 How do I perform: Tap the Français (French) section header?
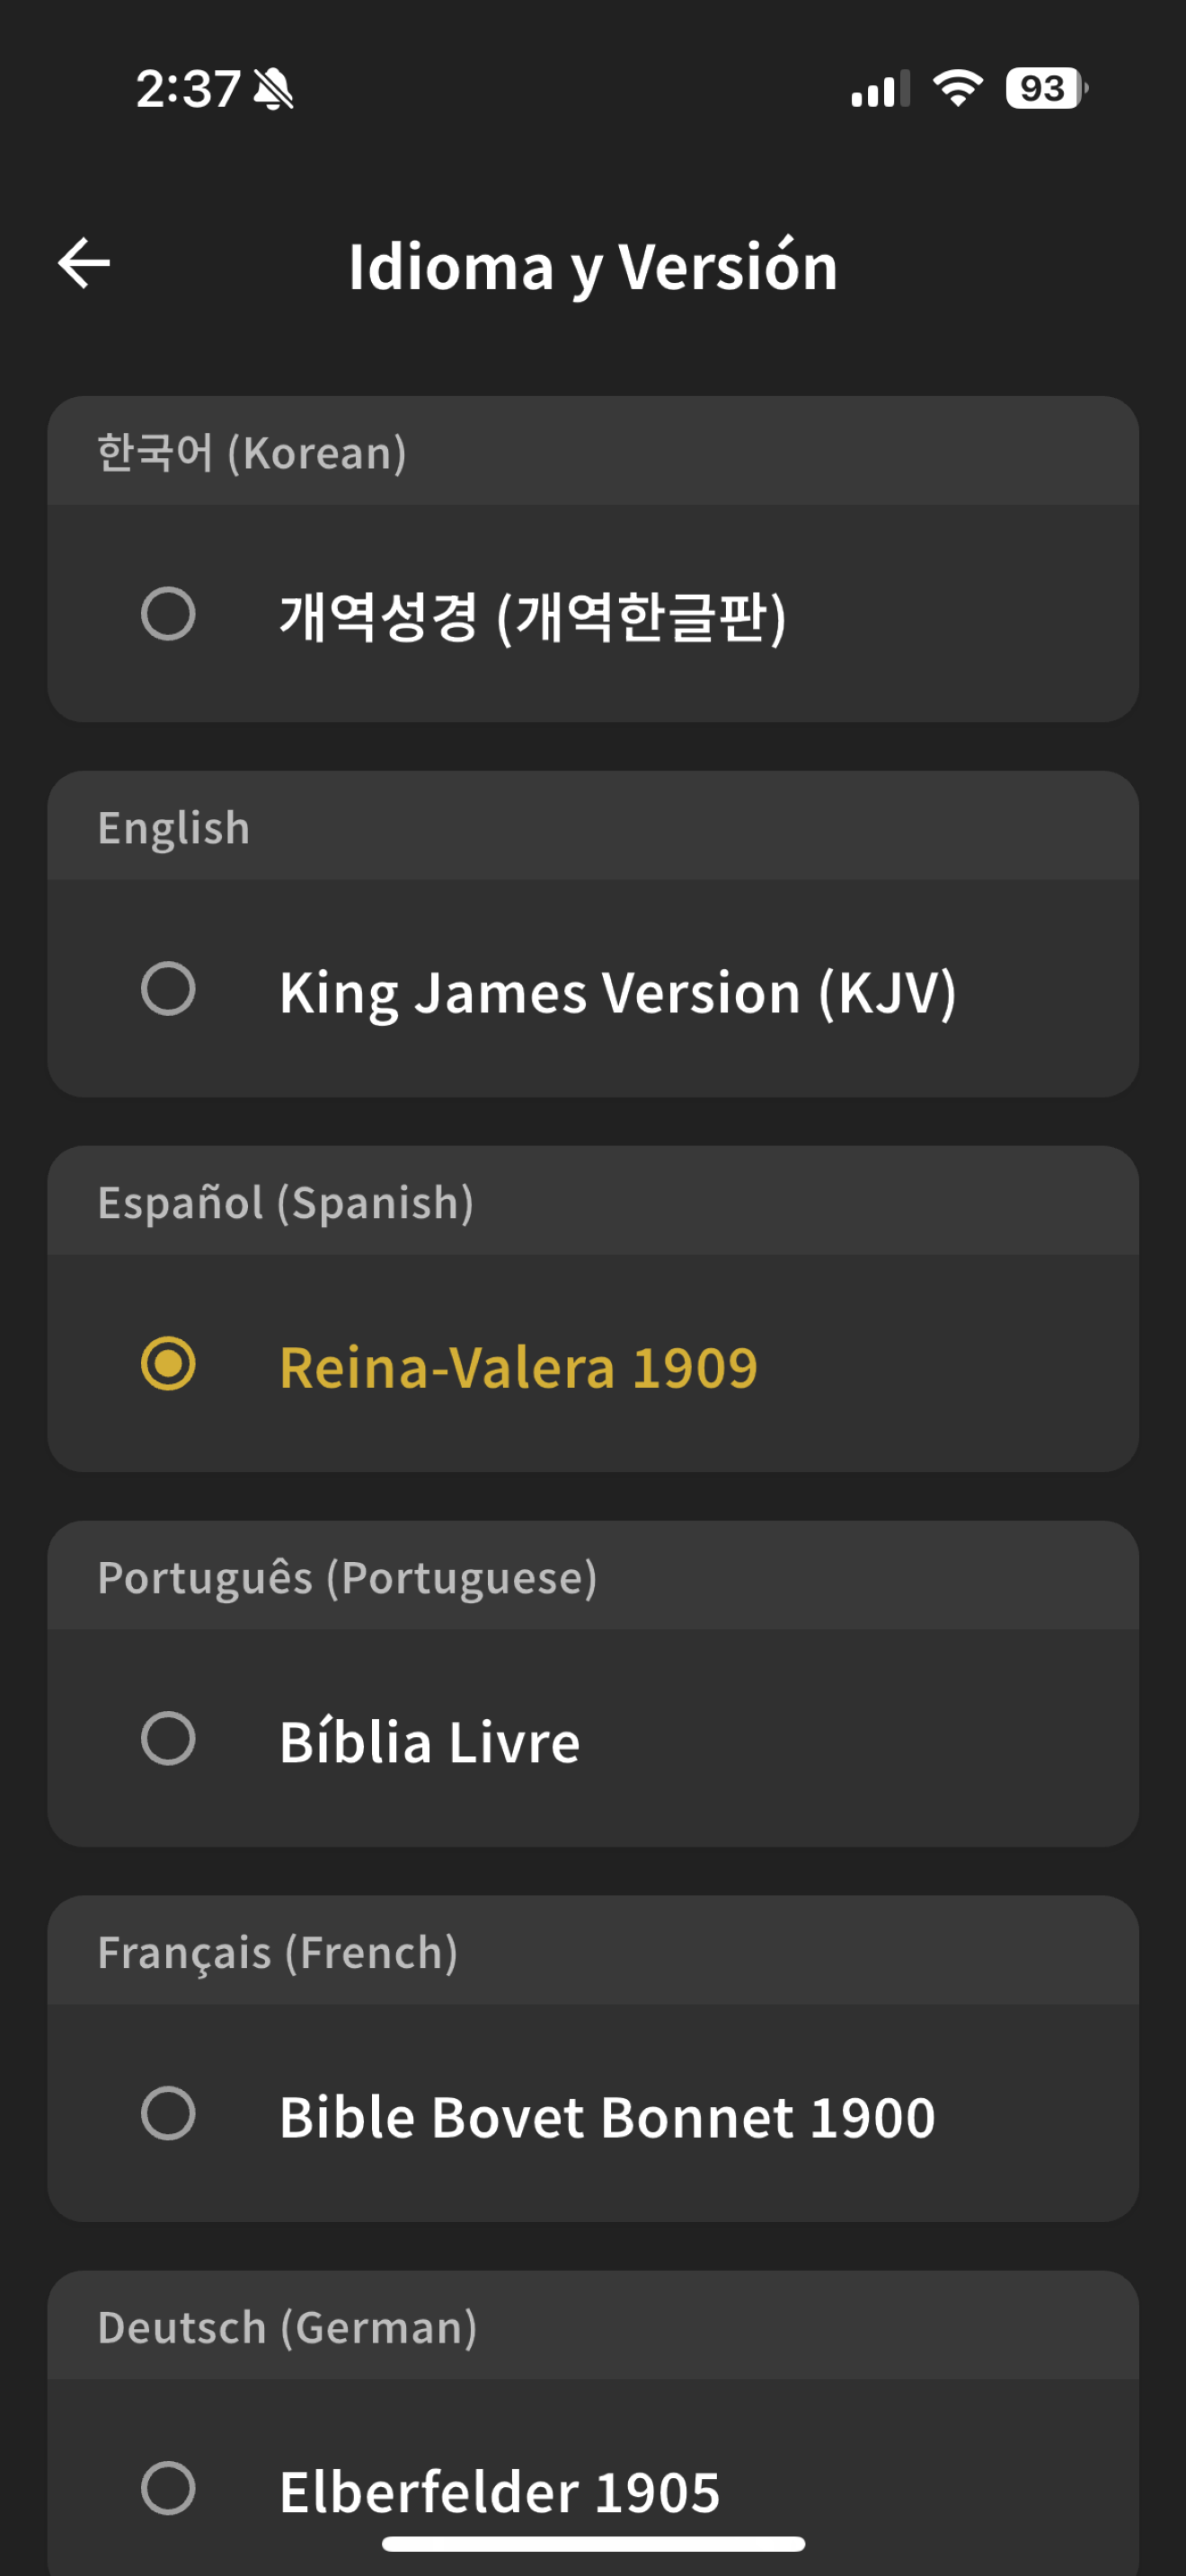[278, 1953]
